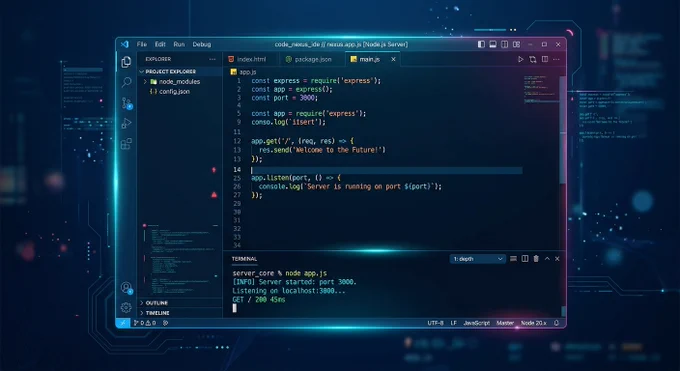Open the Manage gear icon
680x371 pixels.
pyautogui.click(x=126, y=307)
